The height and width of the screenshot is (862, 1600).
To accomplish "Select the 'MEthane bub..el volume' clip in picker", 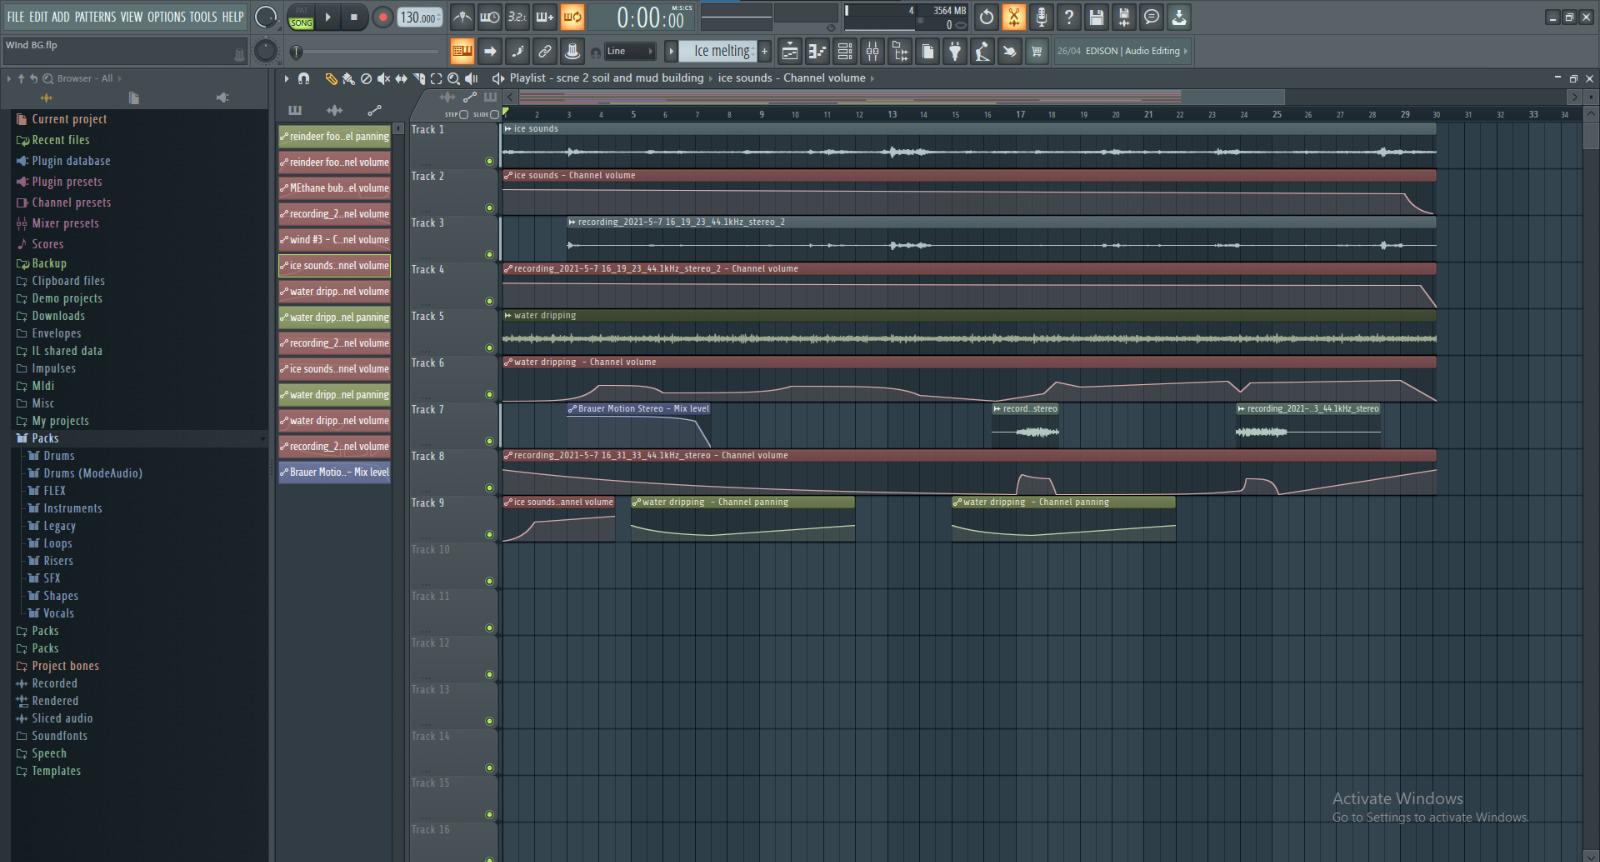I will tap(334, 188).
